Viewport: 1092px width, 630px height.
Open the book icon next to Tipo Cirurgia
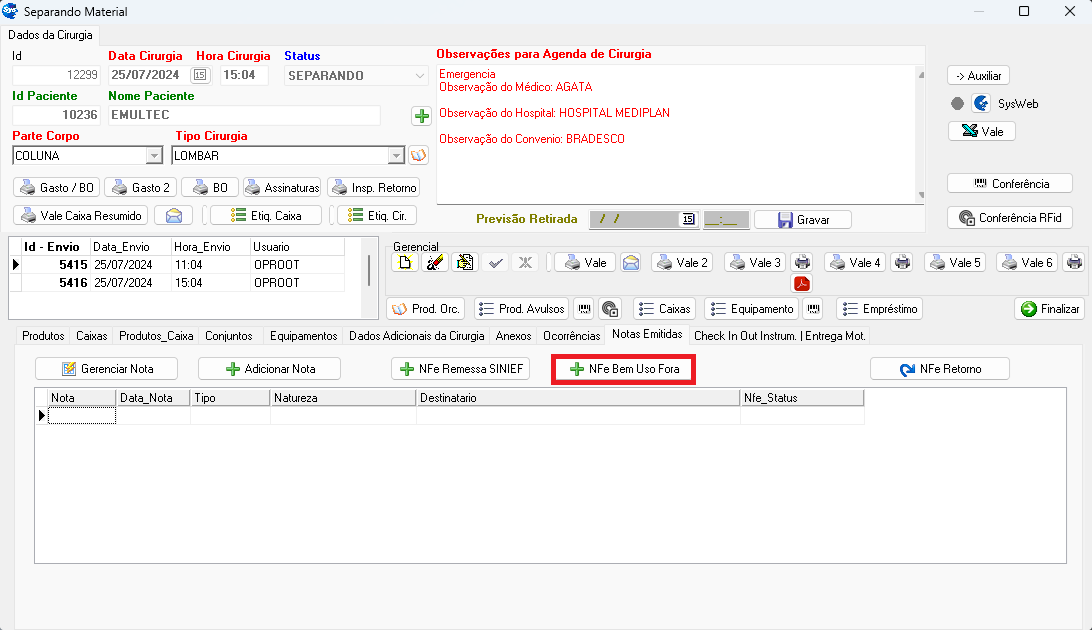(x=418, y=155)
